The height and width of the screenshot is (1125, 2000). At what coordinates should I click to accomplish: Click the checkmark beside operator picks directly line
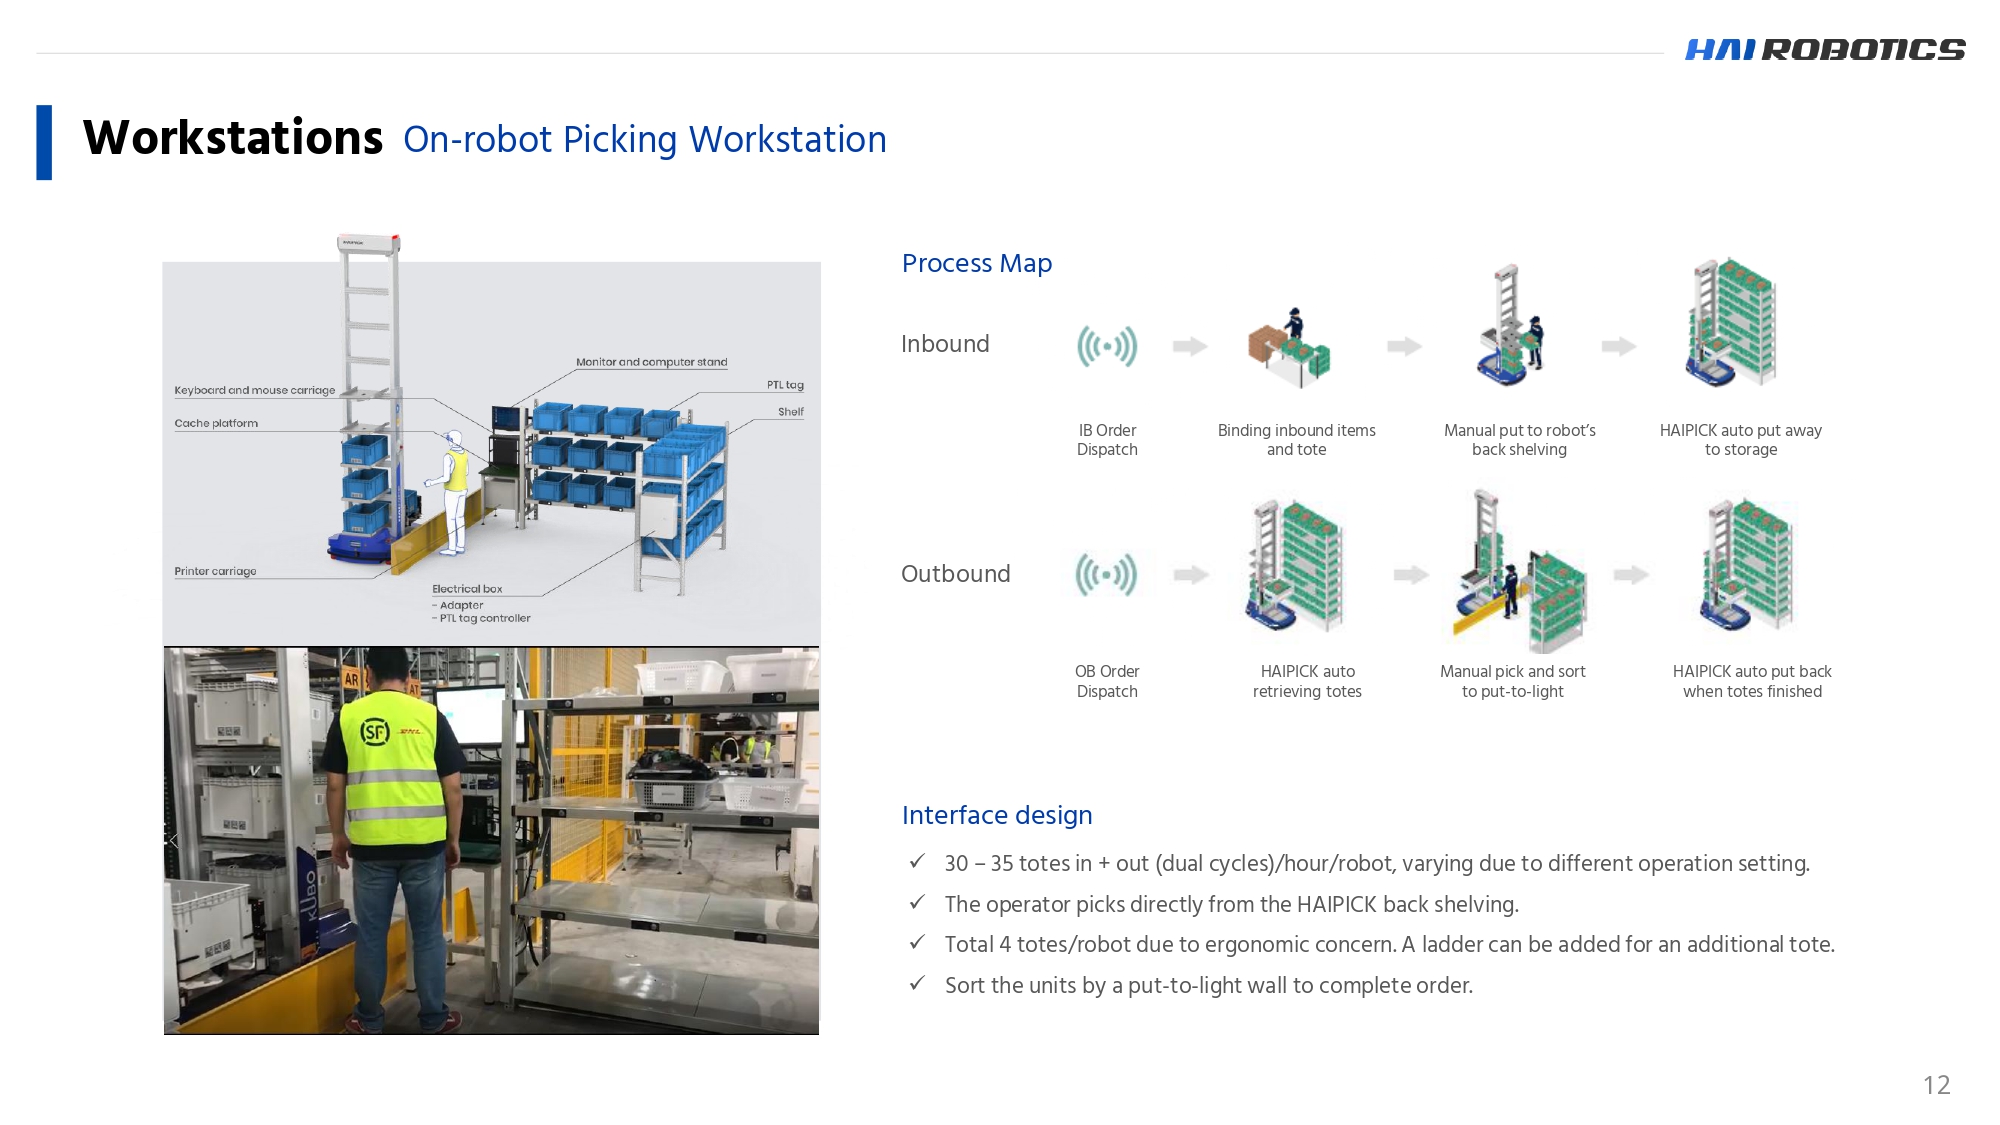tap(917, 903)
